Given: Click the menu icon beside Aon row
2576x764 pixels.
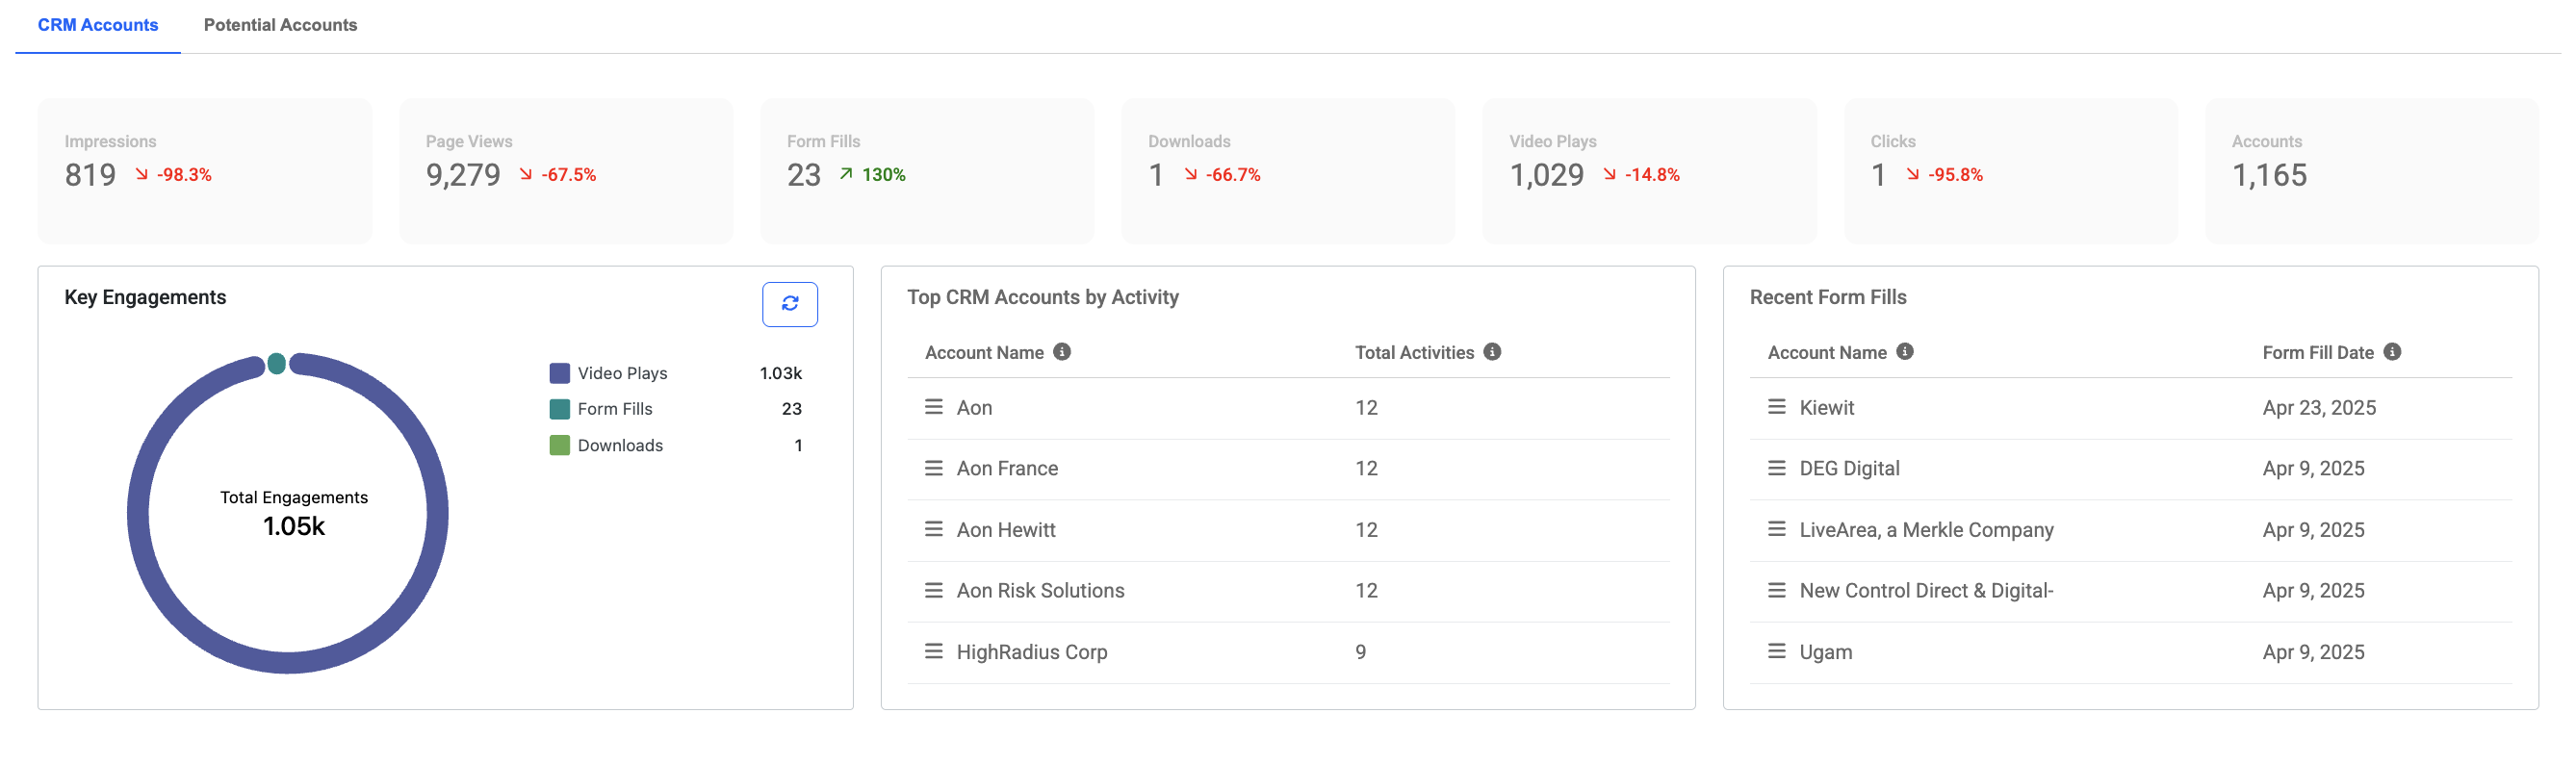Looking at the screenshot, I should pos(933,407).
